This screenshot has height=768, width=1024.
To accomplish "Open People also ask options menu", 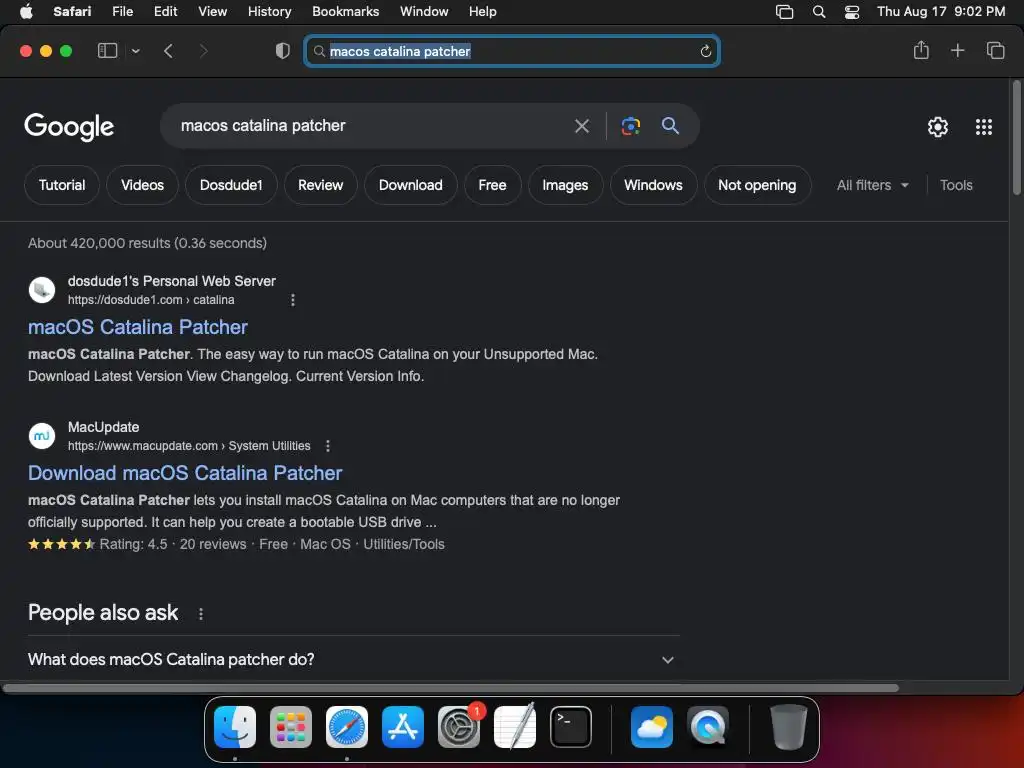I will coord(200,614).
